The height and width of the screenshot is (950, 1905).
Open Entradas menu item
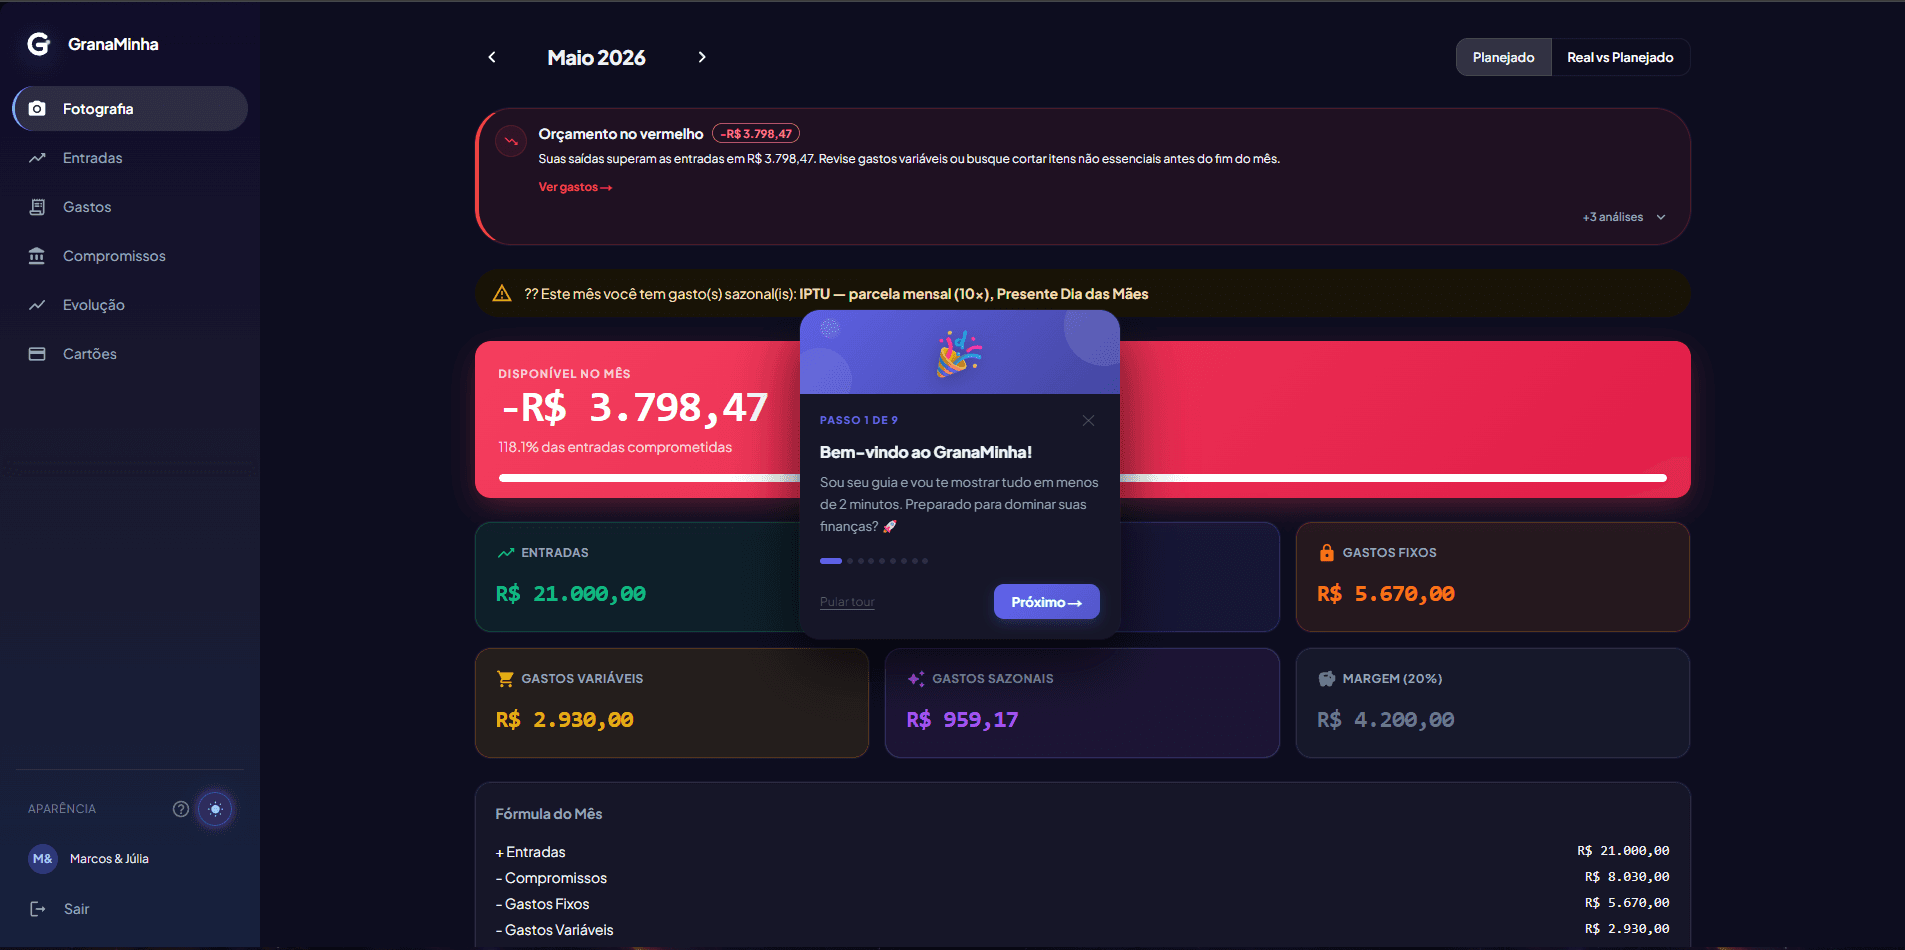pos(130,158)
